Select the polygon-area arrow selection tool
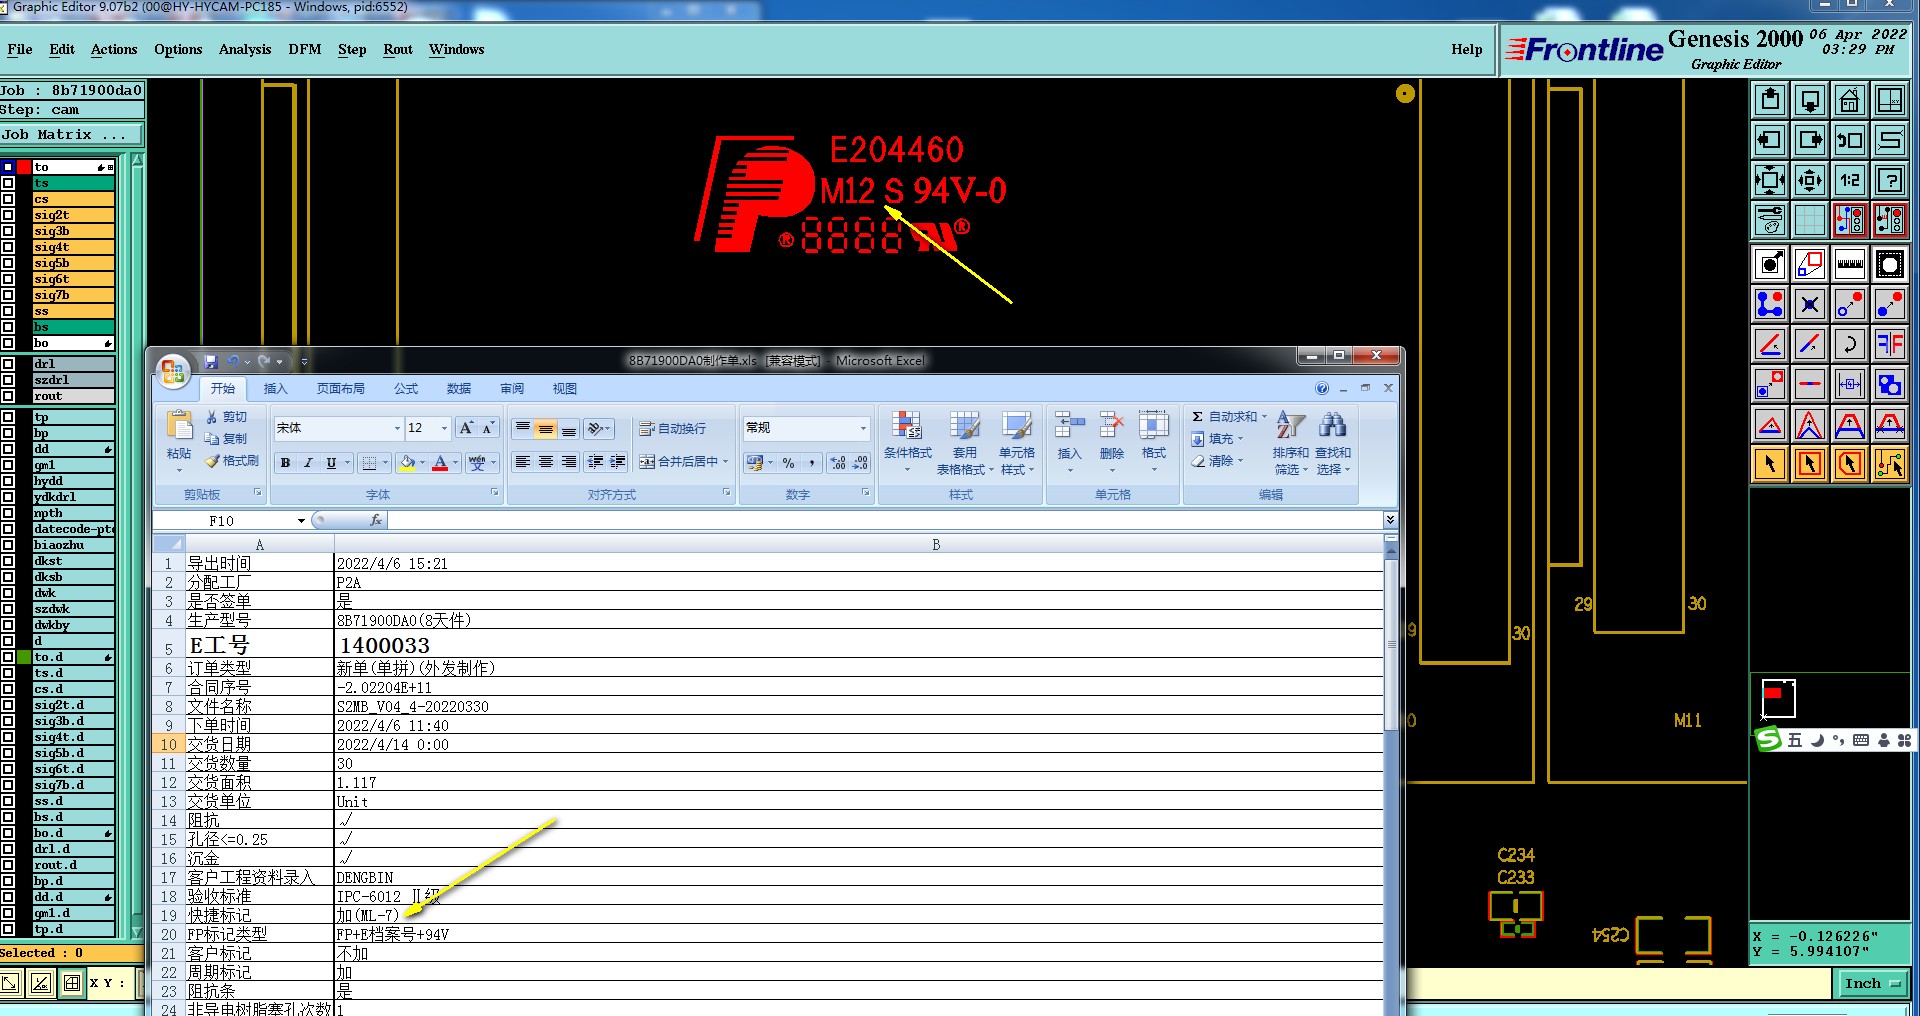1920x1016 pixels. click(x=1850, y=464)
